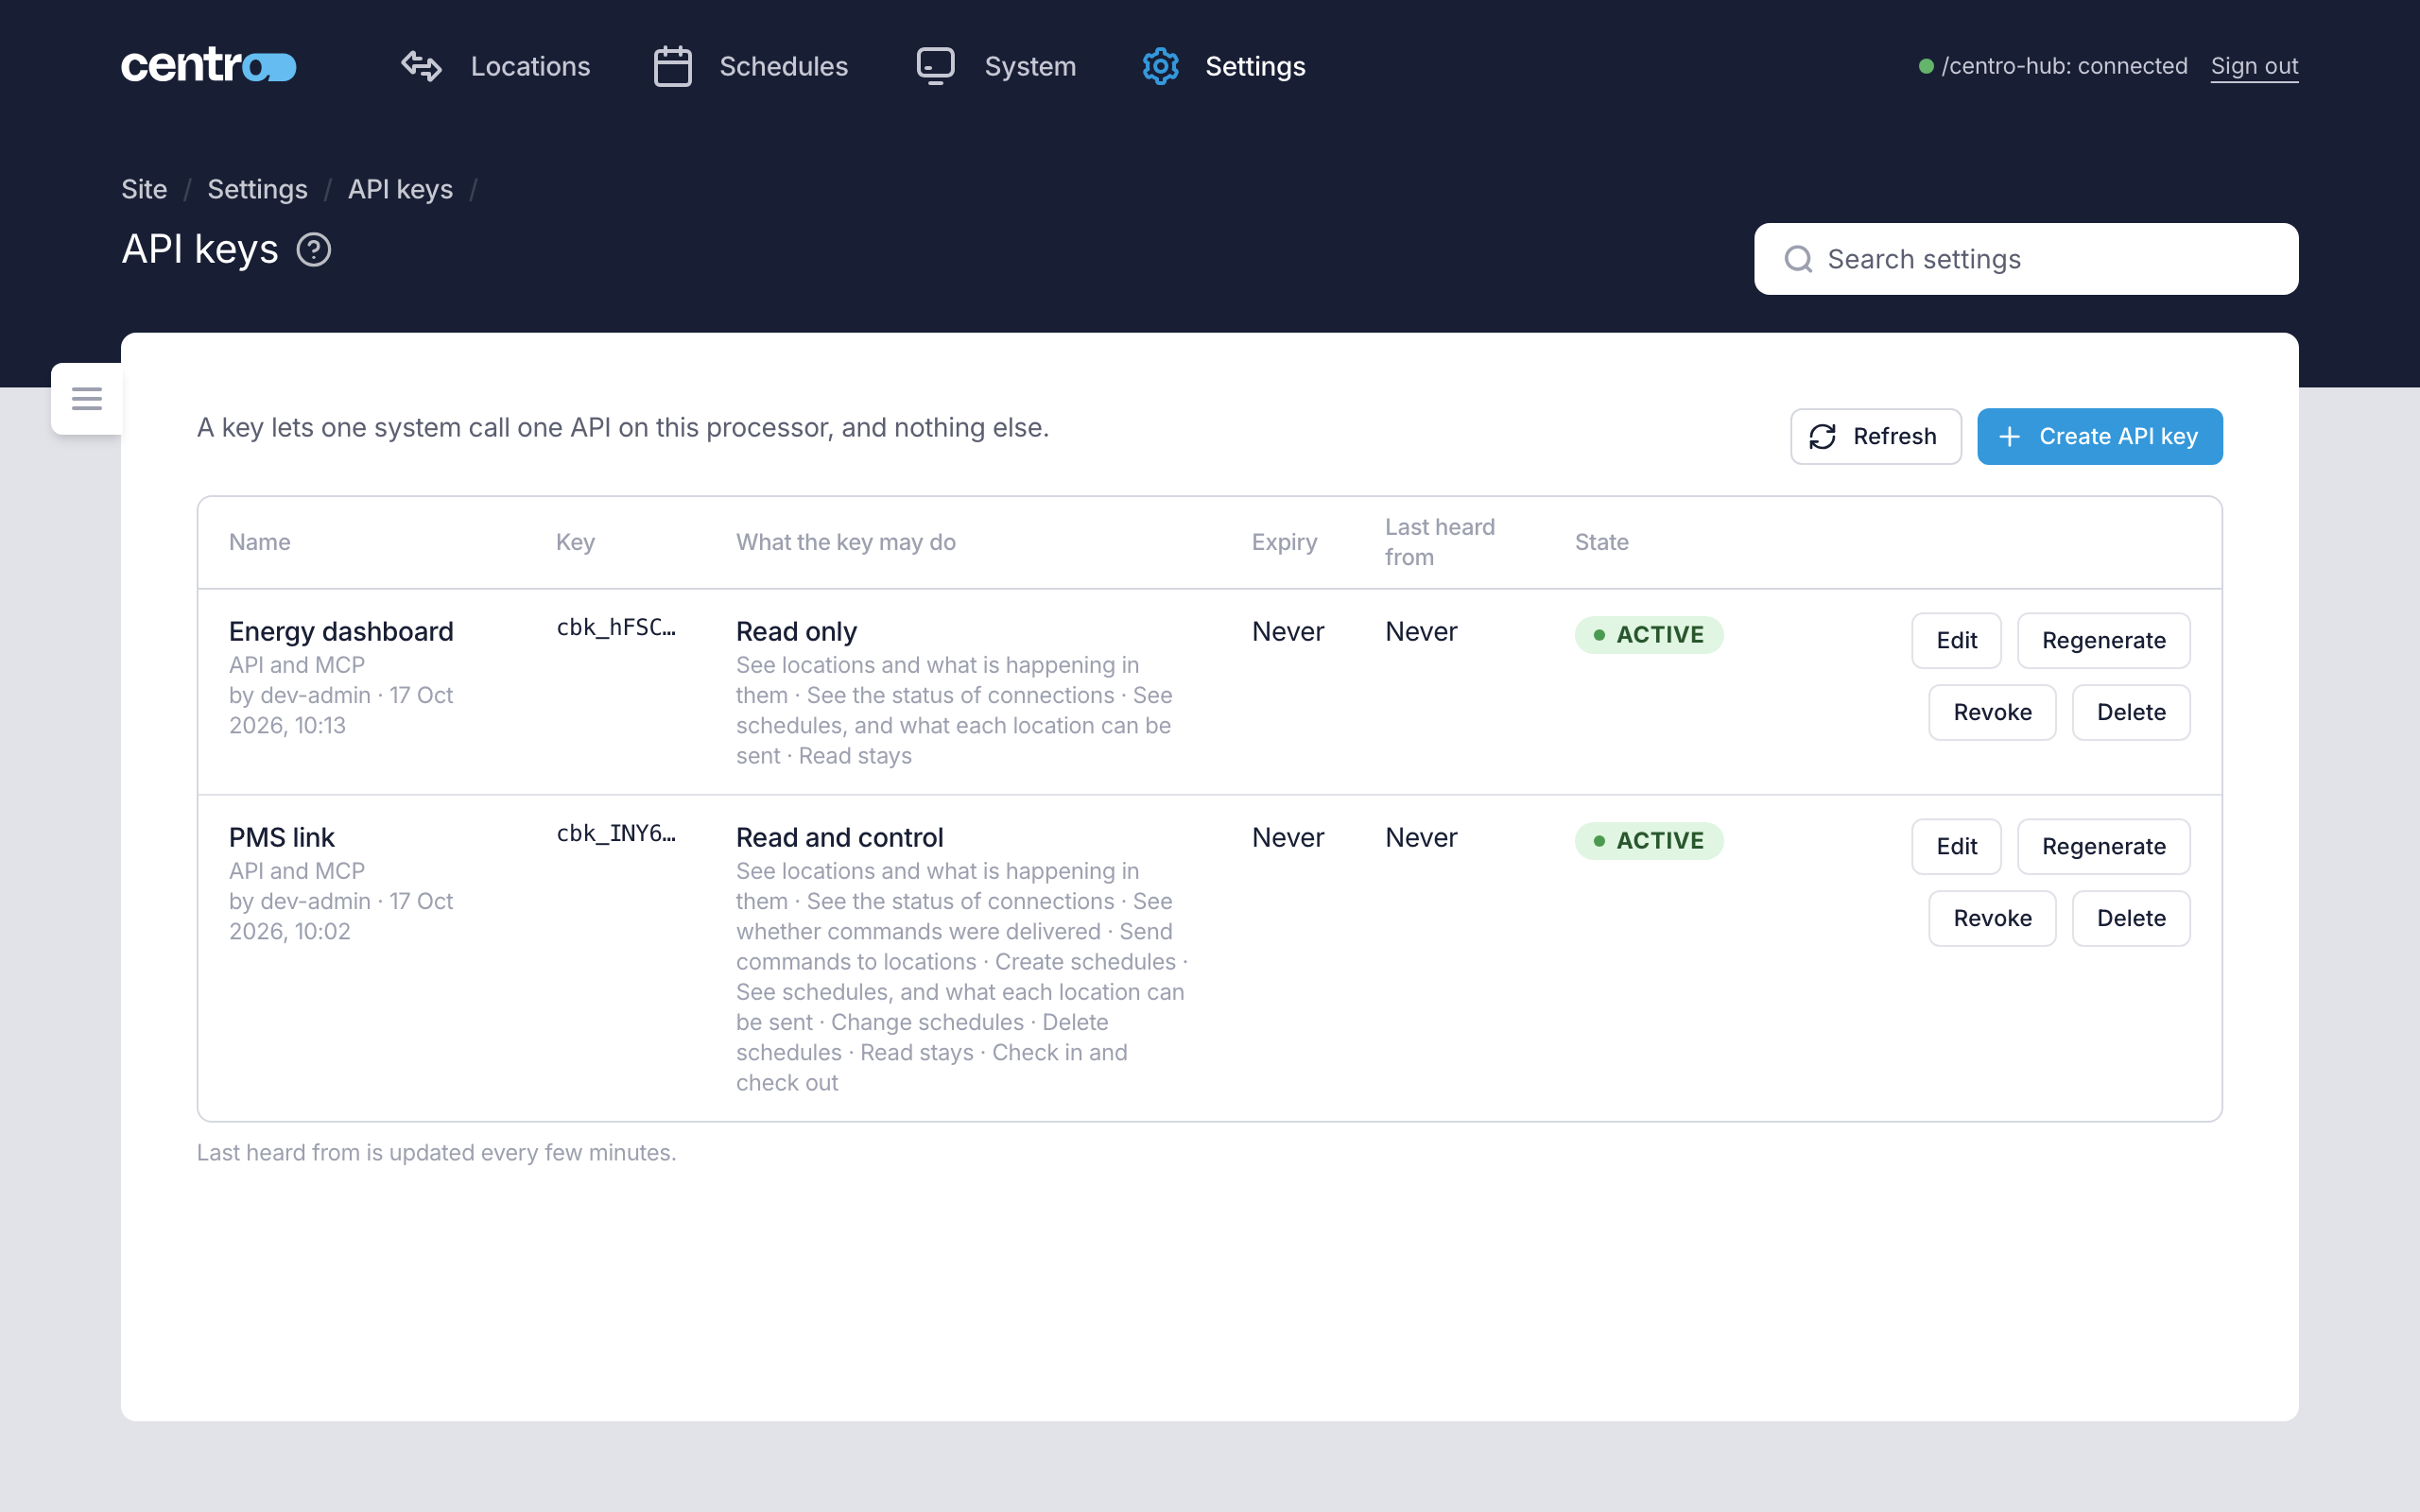Click the search magnifier icon
This screenshot has height=1512, width=2420.
[x=1798, y=259]
